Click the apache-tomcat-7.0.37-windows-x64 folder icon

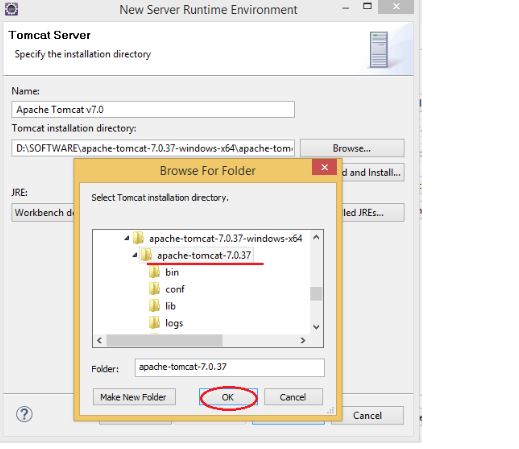click(138, 238)
